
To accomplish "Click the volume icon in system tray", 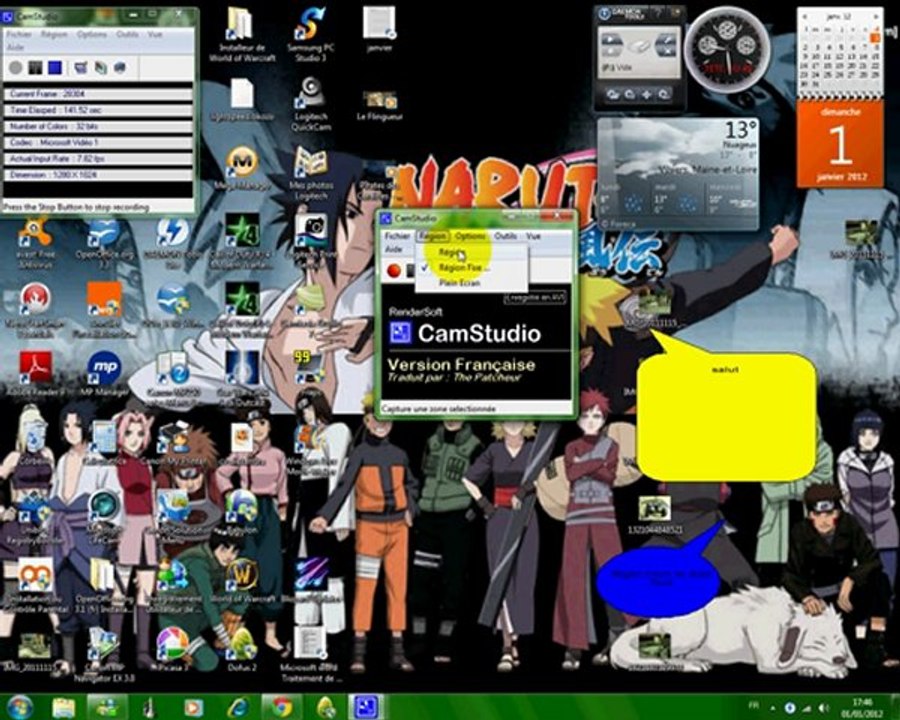I will coord(823,708).
